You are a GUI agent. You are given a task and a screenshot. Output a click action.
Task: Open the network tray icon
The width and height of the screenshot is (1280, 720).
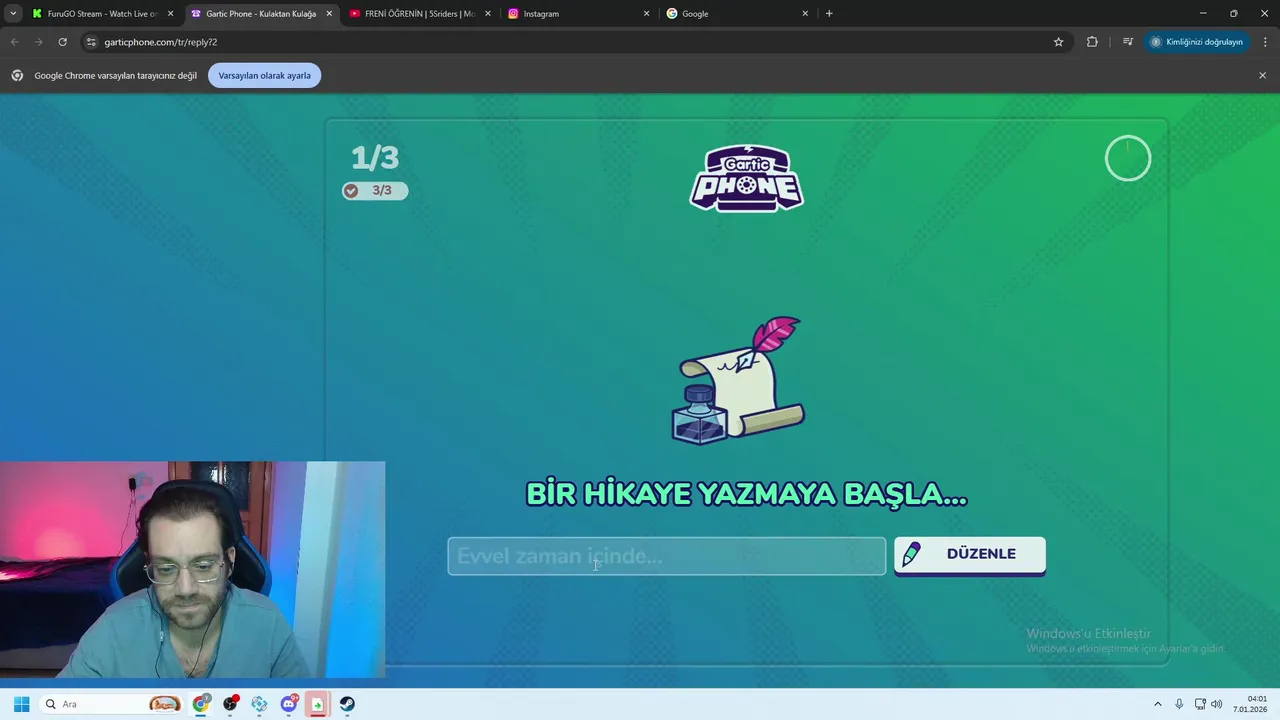pos(1200,704)
